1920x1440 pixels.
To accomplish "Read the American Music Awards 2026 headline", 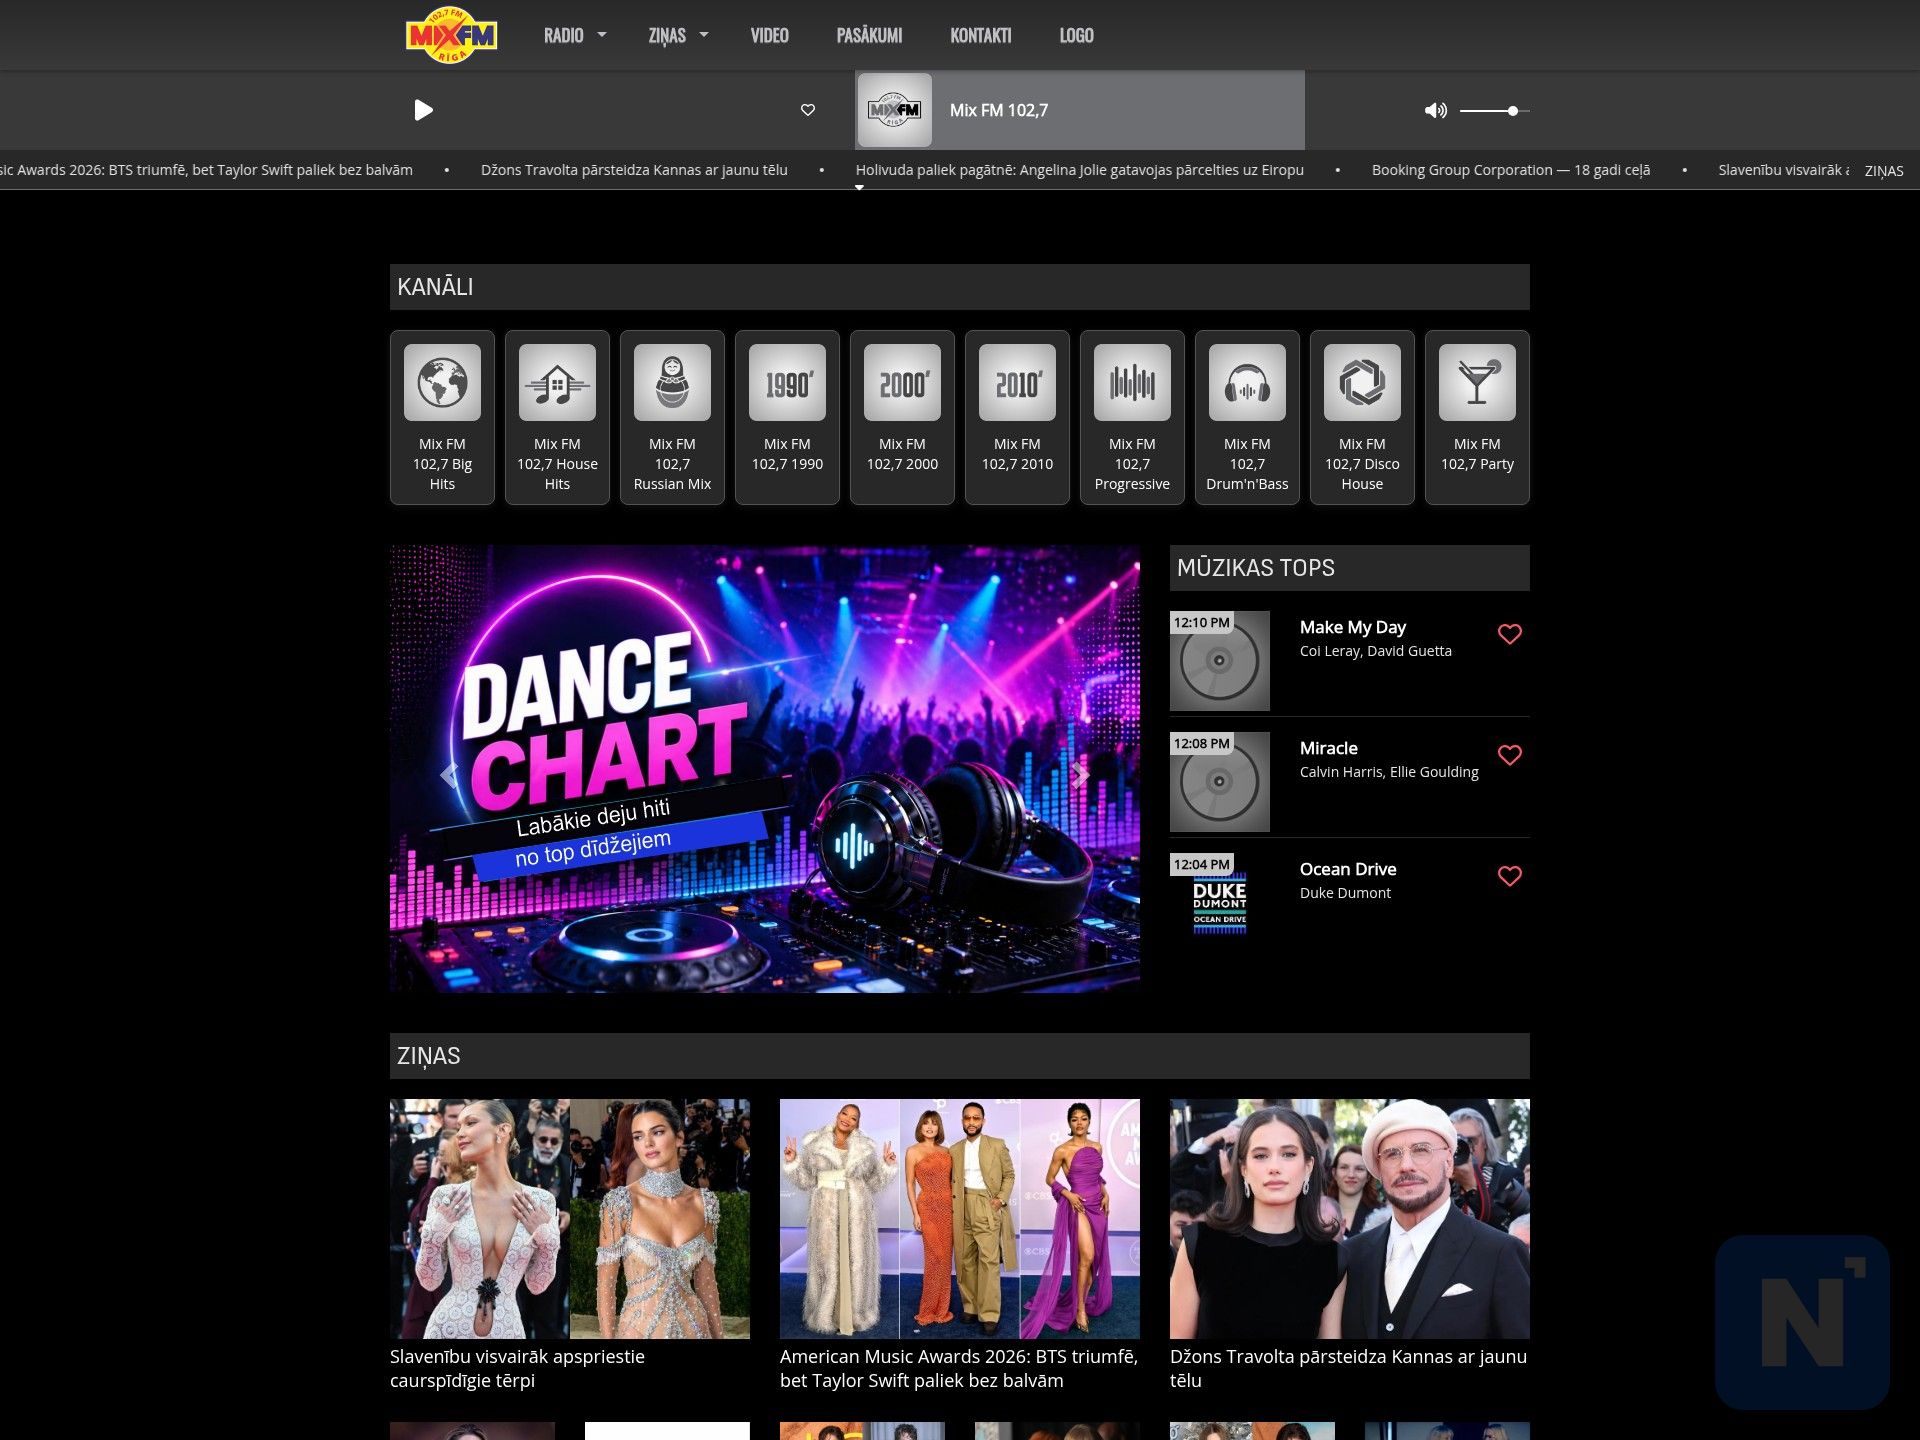I will point(959,1369).
